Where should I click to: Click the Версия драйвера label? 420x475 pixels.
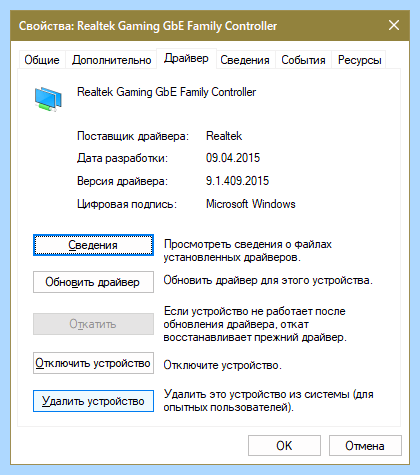click(122, 181)
